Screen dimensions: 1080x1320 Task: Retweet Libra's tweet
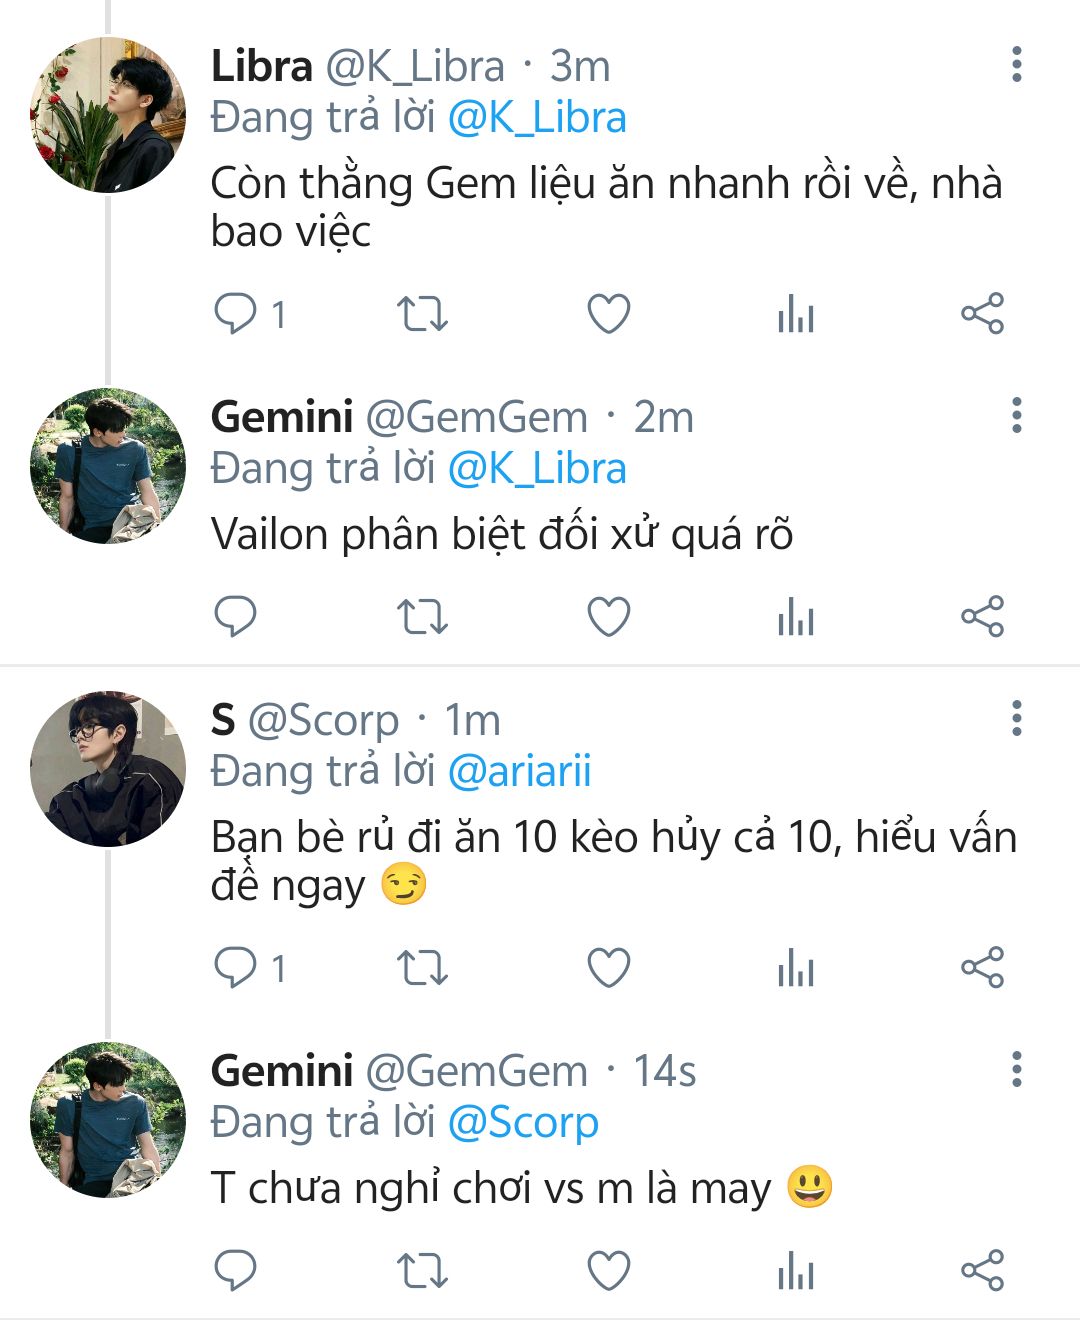point(422,314)
